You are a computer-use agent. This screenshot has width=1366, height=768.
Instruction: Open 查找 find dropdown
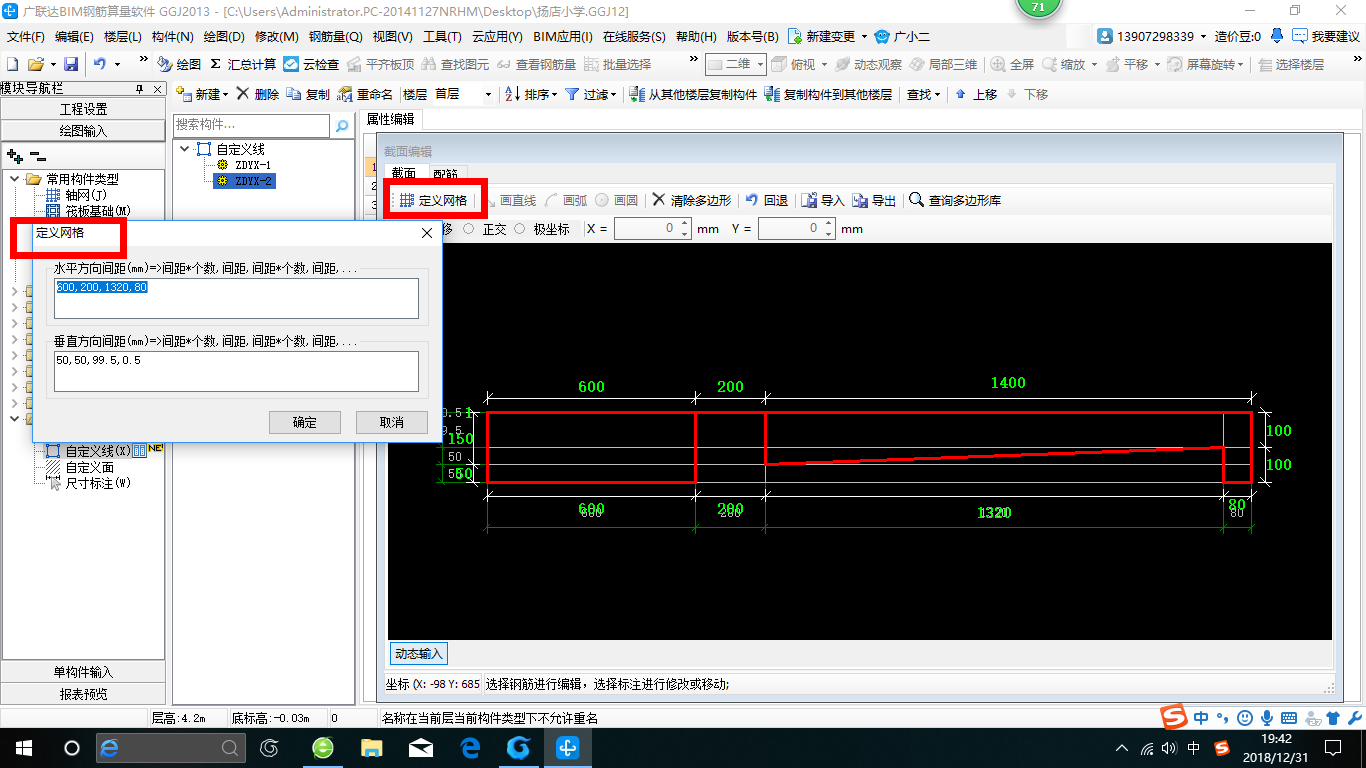pyautogui.click(x=923, y=94)
